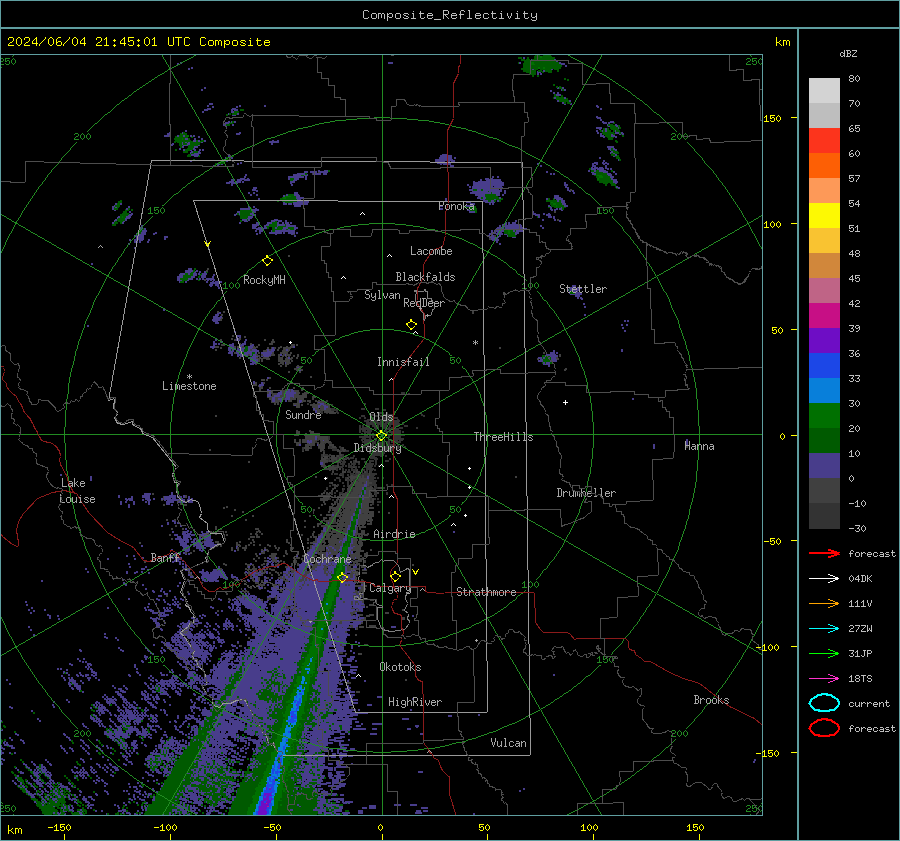Click the Drumheller label
This screenshot has height=841, width=900.
tap(586, 493)
